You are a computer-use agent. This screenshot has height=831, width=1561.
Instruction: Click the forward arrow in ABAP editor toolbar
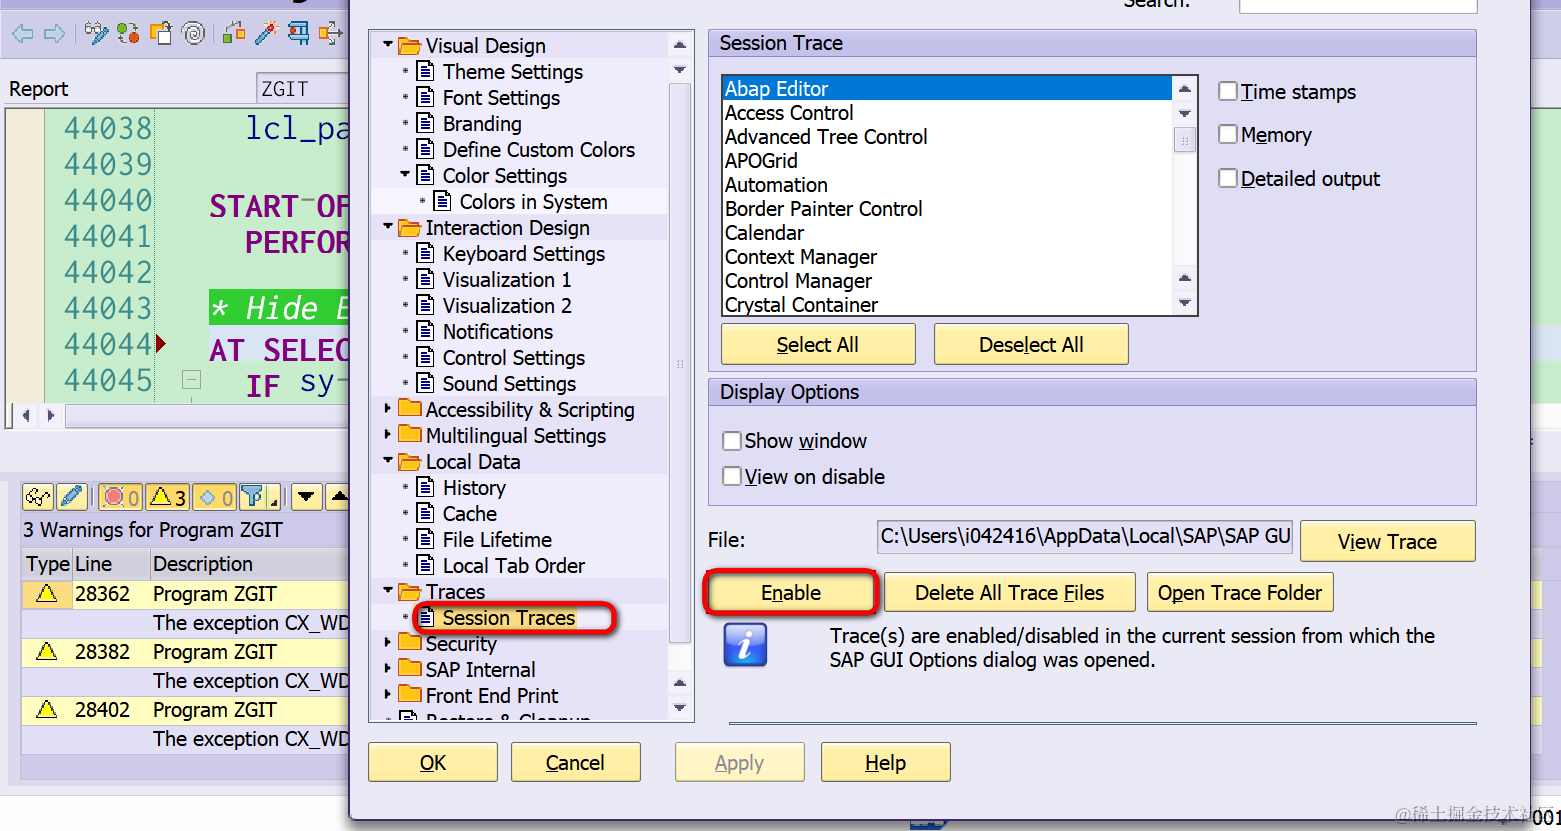[x=54, y=34]
